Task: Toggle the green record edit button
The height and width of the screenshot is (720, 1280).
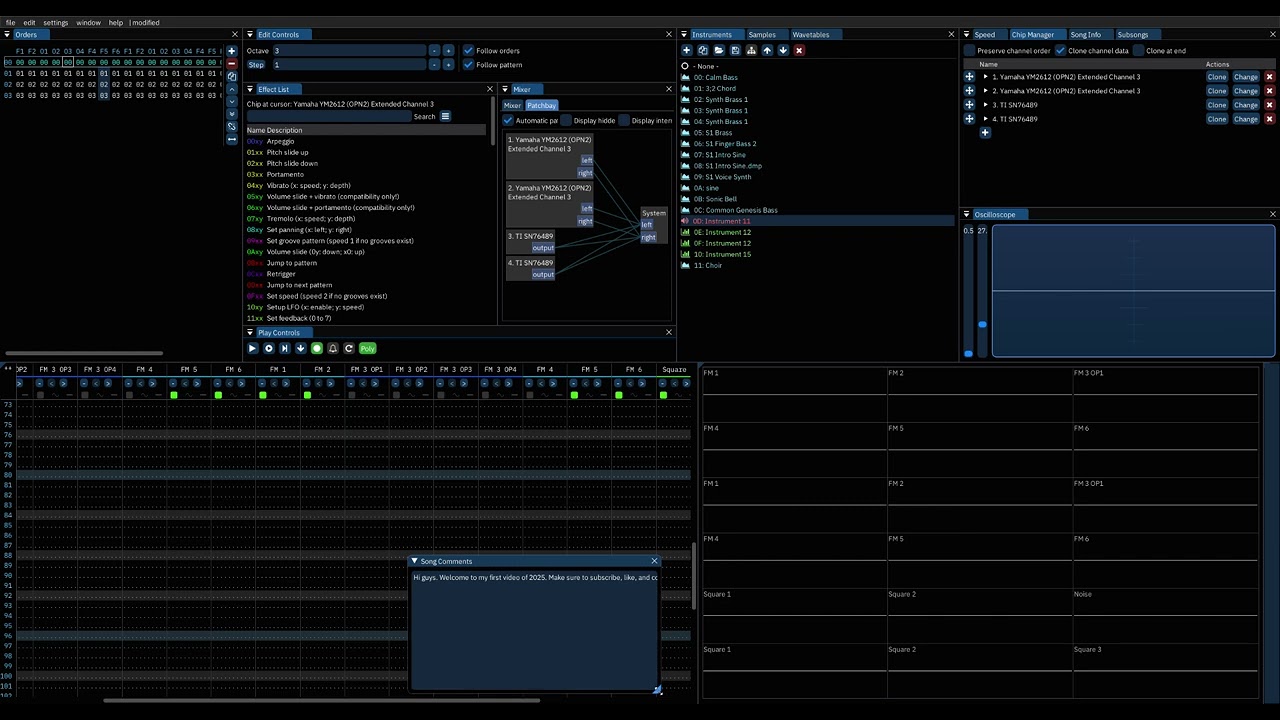Action: [x=317, y=348]
